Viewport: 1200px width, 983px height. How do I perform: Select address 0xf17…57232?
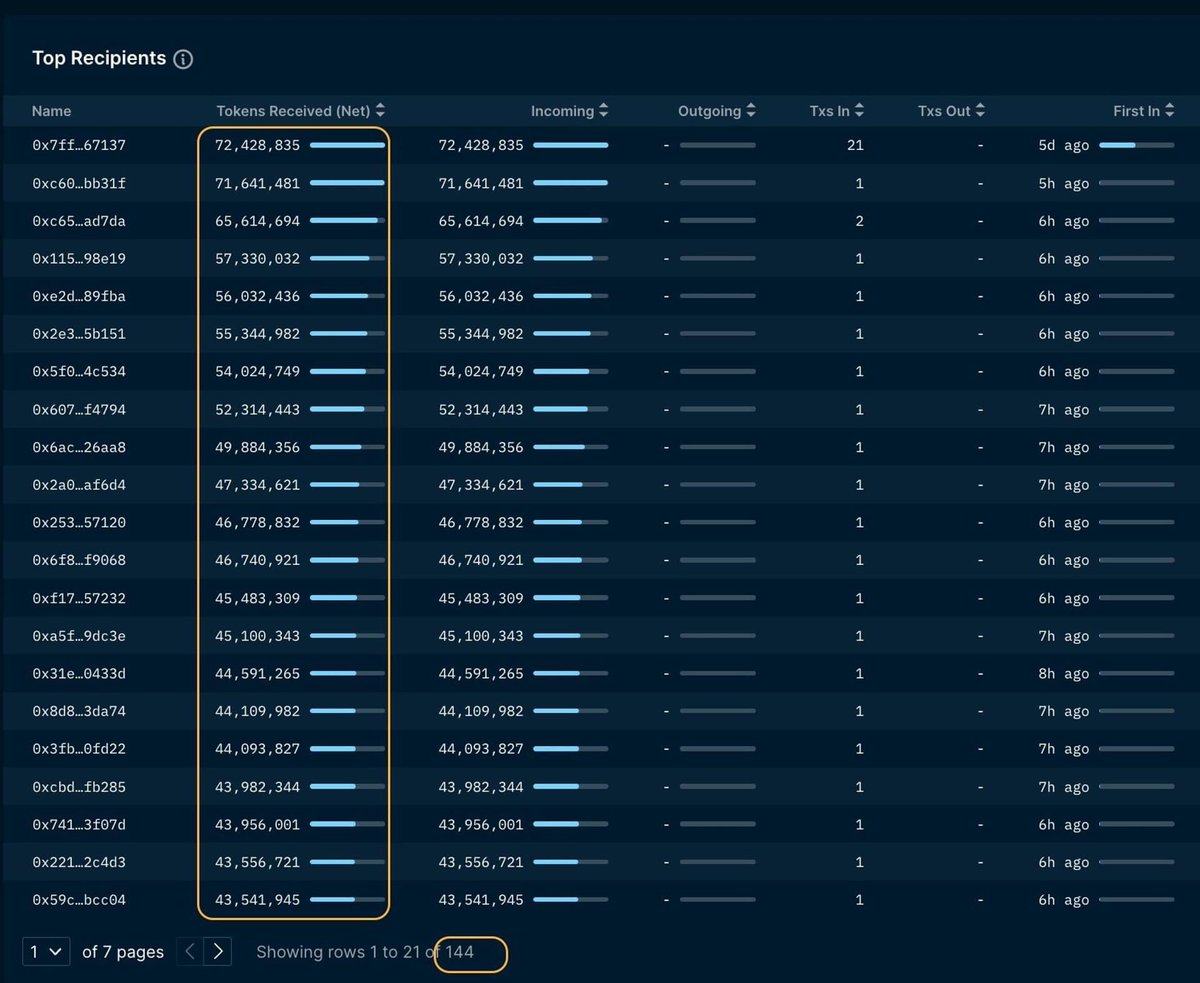tap(79, 598)
